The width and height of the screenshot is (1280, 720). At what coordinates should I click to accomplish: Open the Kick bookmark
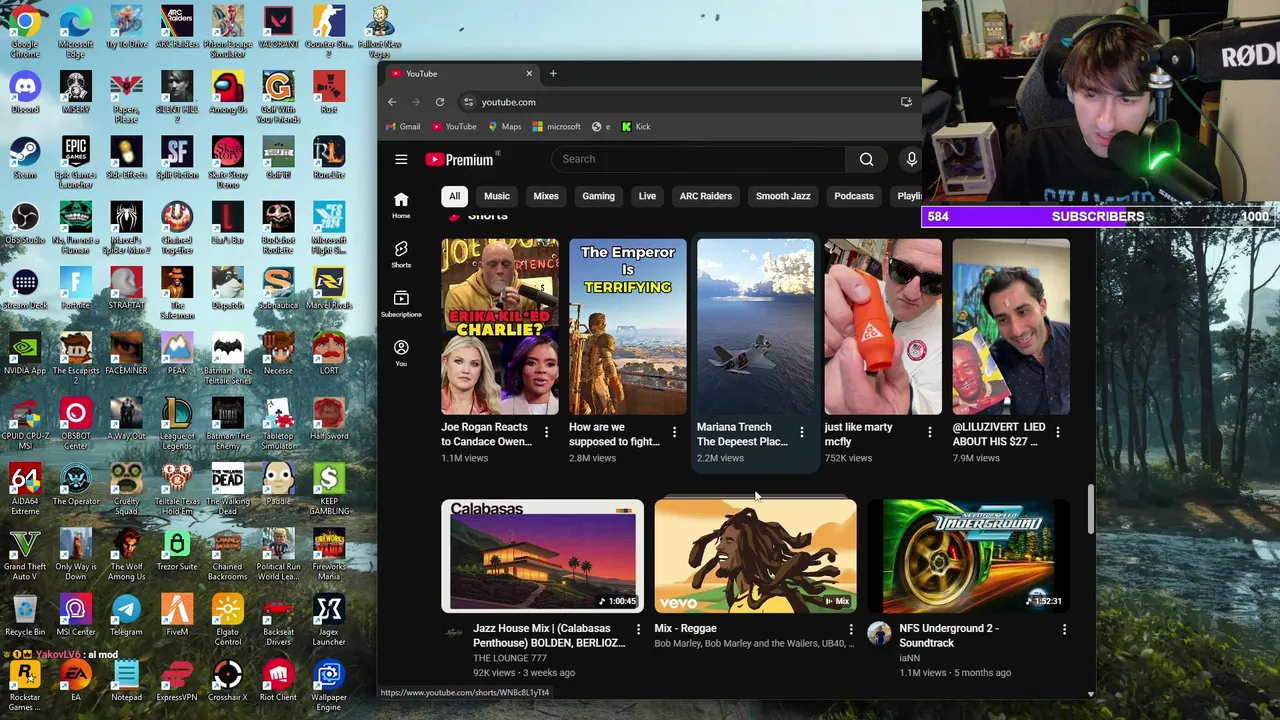tap(636, 127)
